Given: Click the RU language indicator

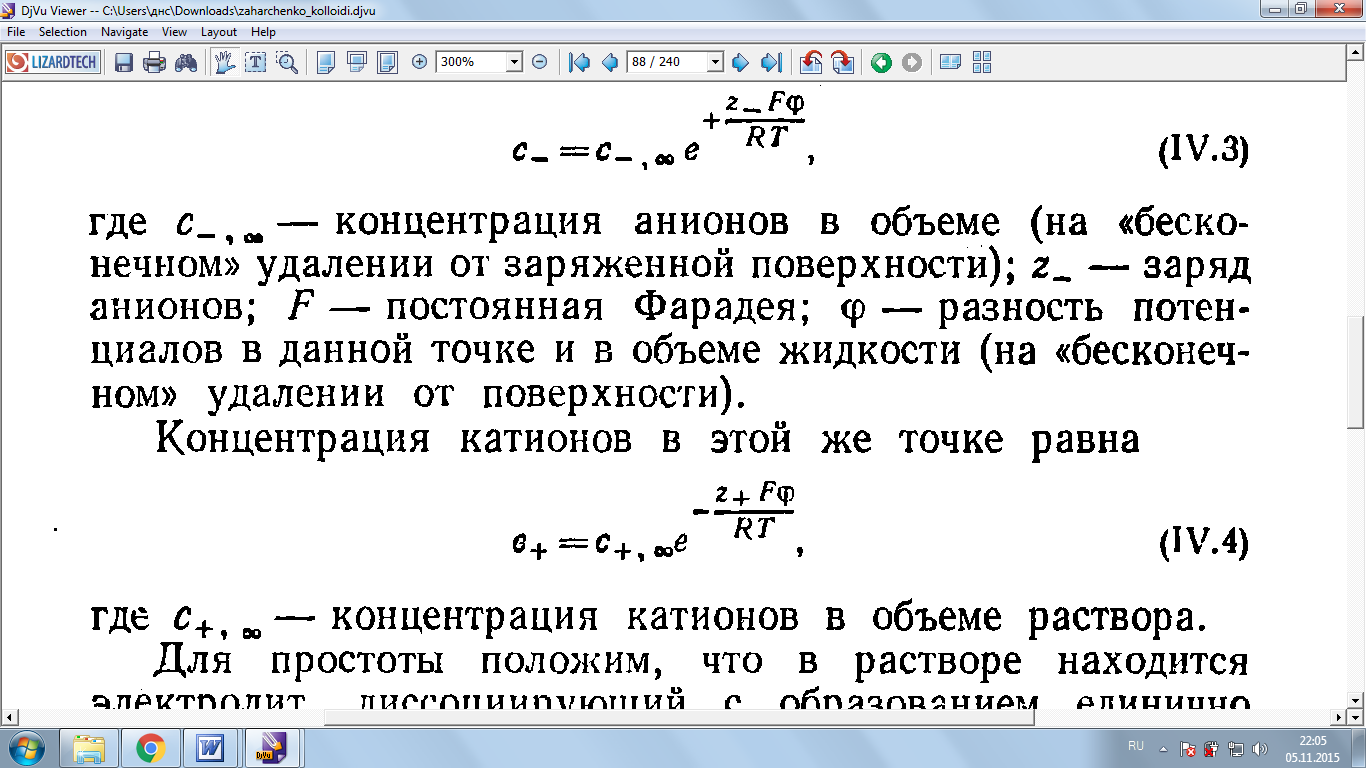Looking at the screenshot, I should [x=1136, y=746].
